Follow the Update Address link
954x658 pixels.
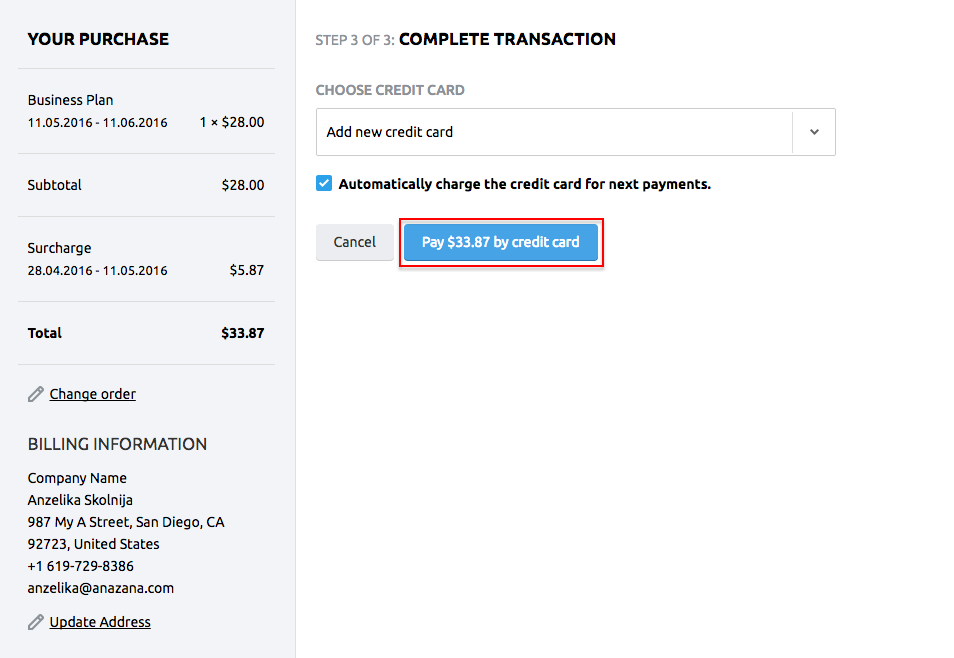100,622
